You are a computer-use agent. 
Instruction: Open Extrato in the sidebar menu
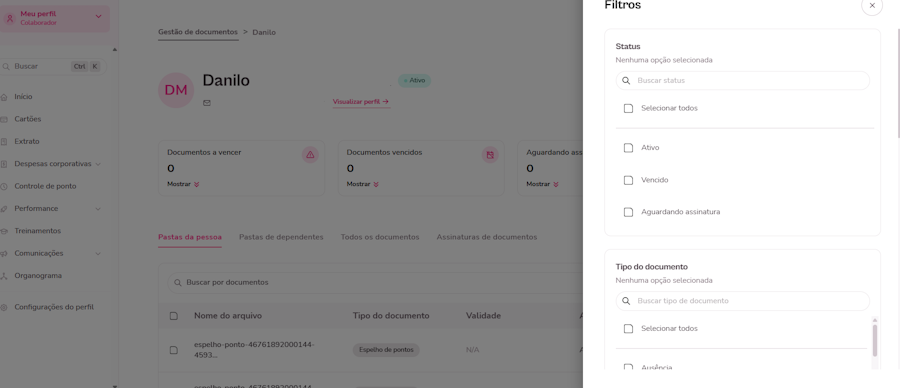(x=27, y=142)
